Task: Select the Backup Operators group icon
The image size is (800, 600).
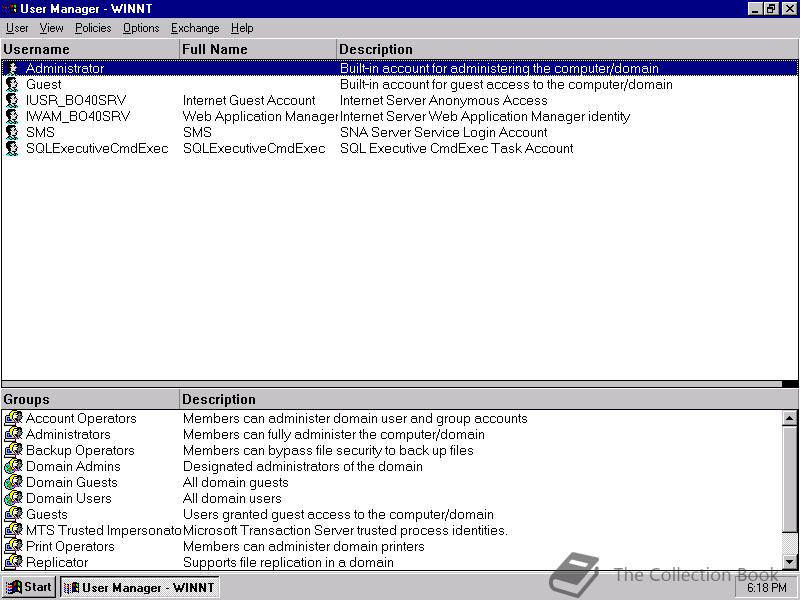Action: point(13,450)
